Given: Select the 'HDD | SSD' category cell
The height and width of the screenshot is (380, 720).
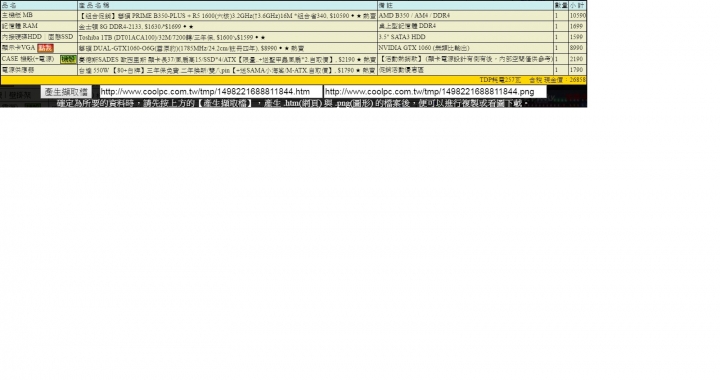Looking at the screenshot, I should [x=39, y=37].
